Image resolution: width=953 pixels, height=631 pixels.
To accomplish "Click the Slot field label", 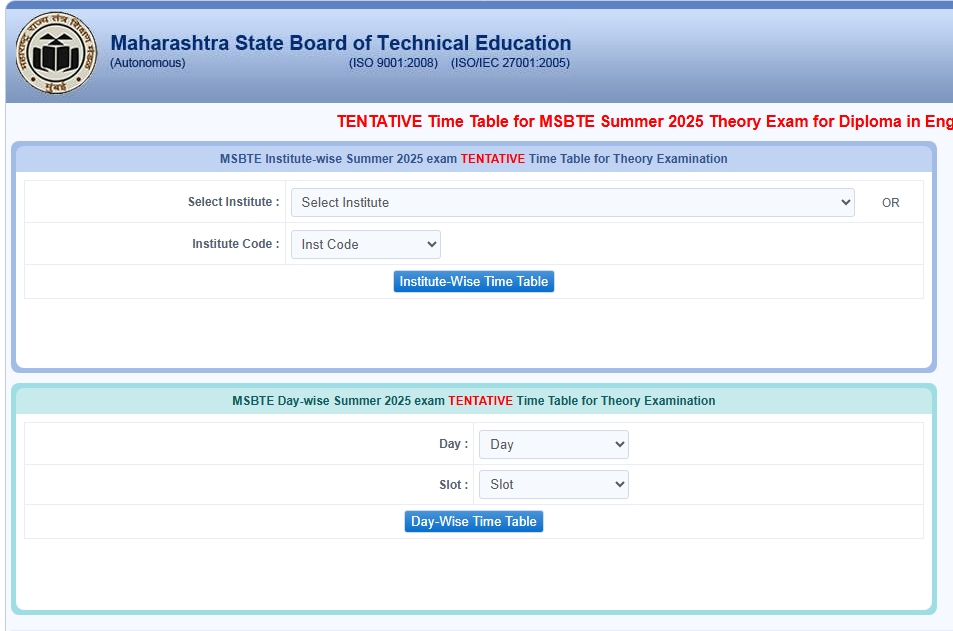I will [451, 484].
